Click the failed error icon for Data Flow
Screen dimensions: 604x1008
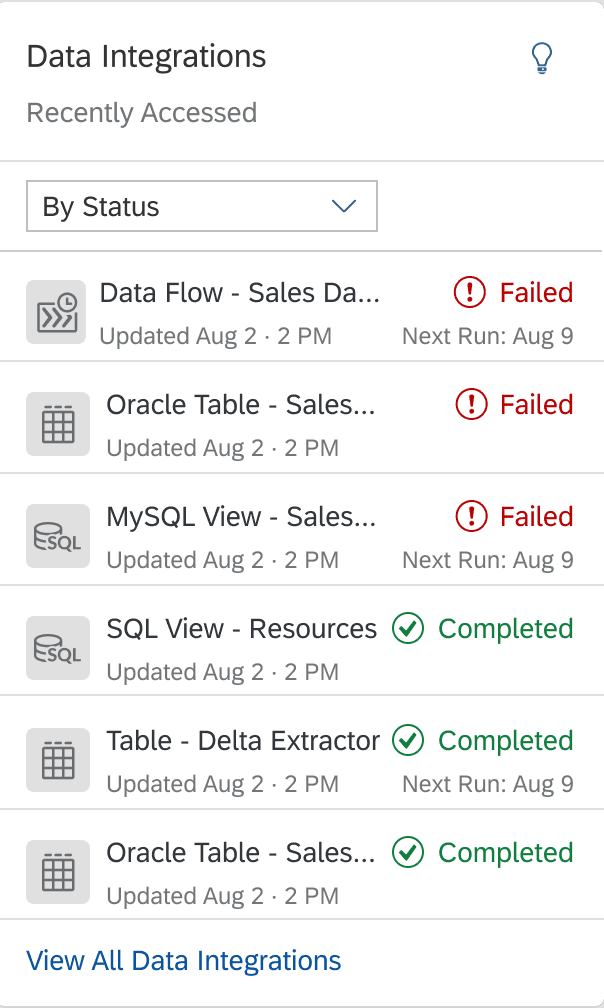(469, 293)
